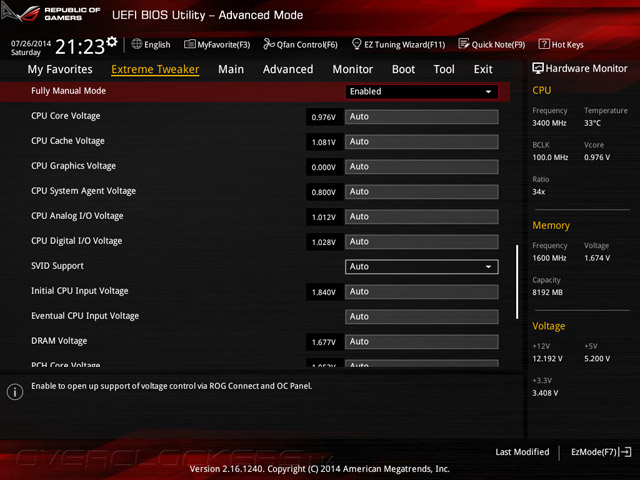Click the Hardware Monitor screen icon
Screen dimensions: 640x480
[x=538, y=68]
